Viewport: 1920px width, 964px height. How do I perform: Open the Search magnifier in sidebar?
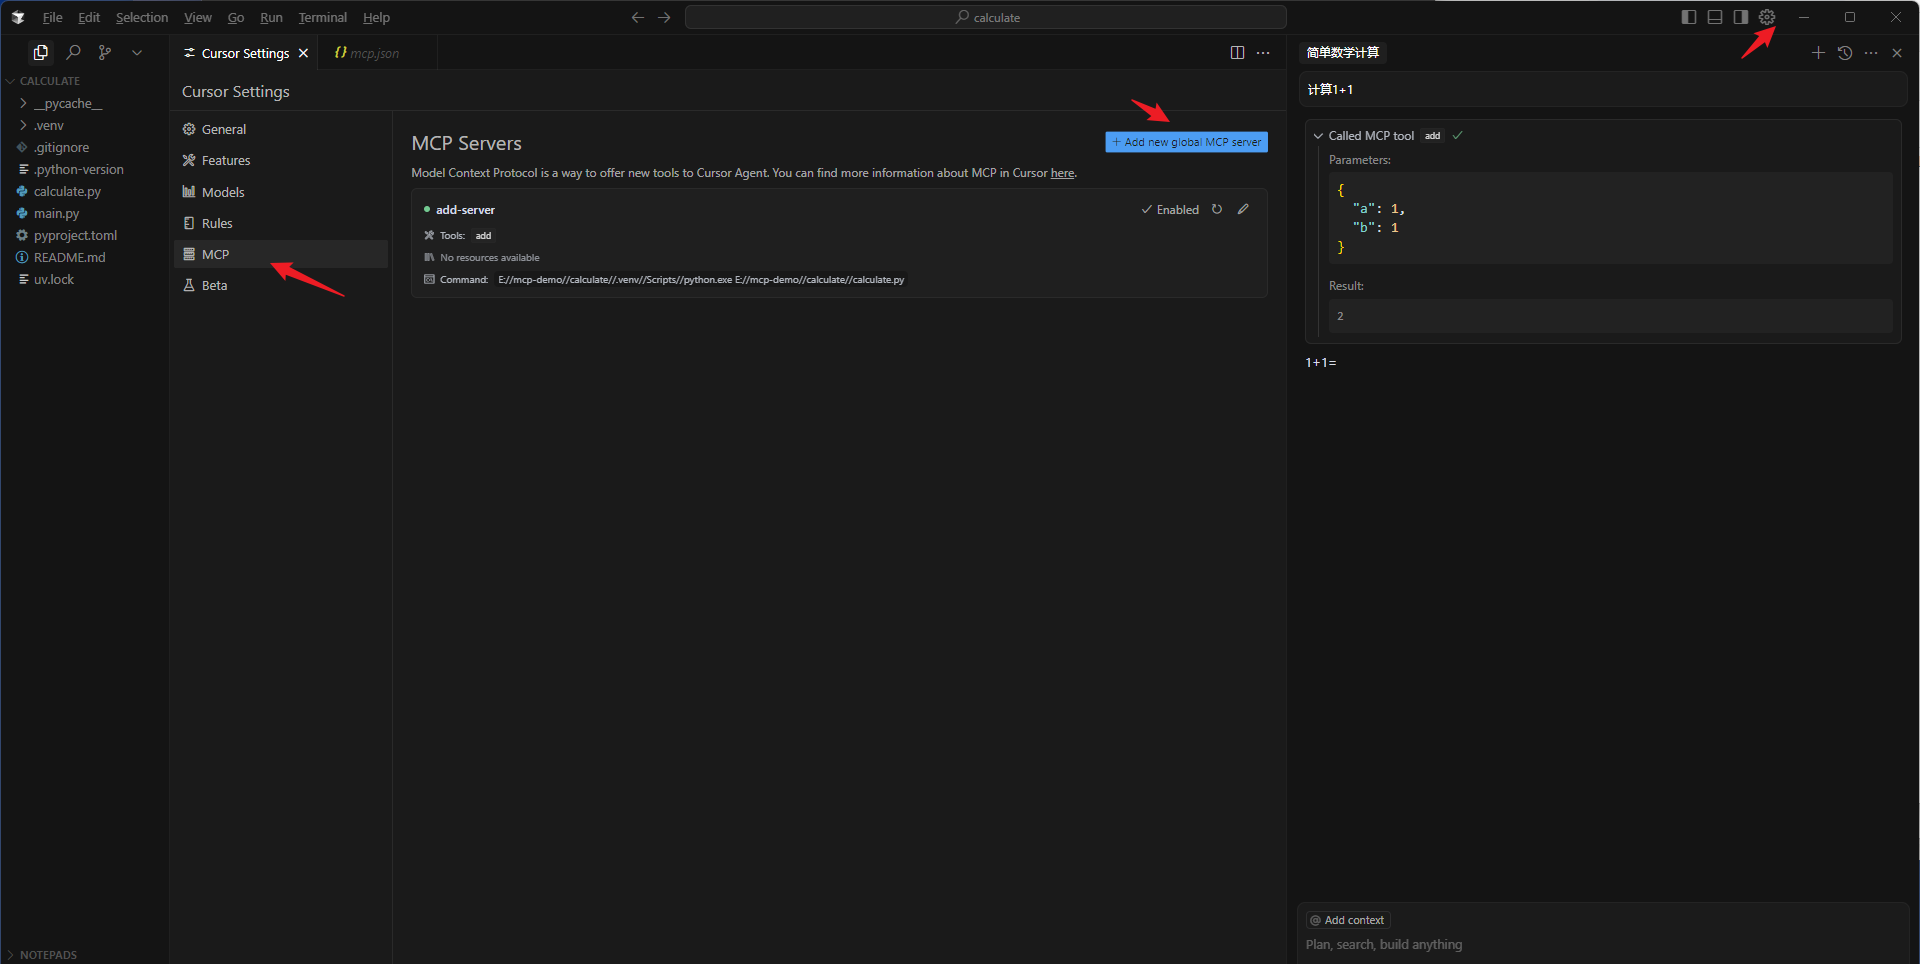(73, 53)
